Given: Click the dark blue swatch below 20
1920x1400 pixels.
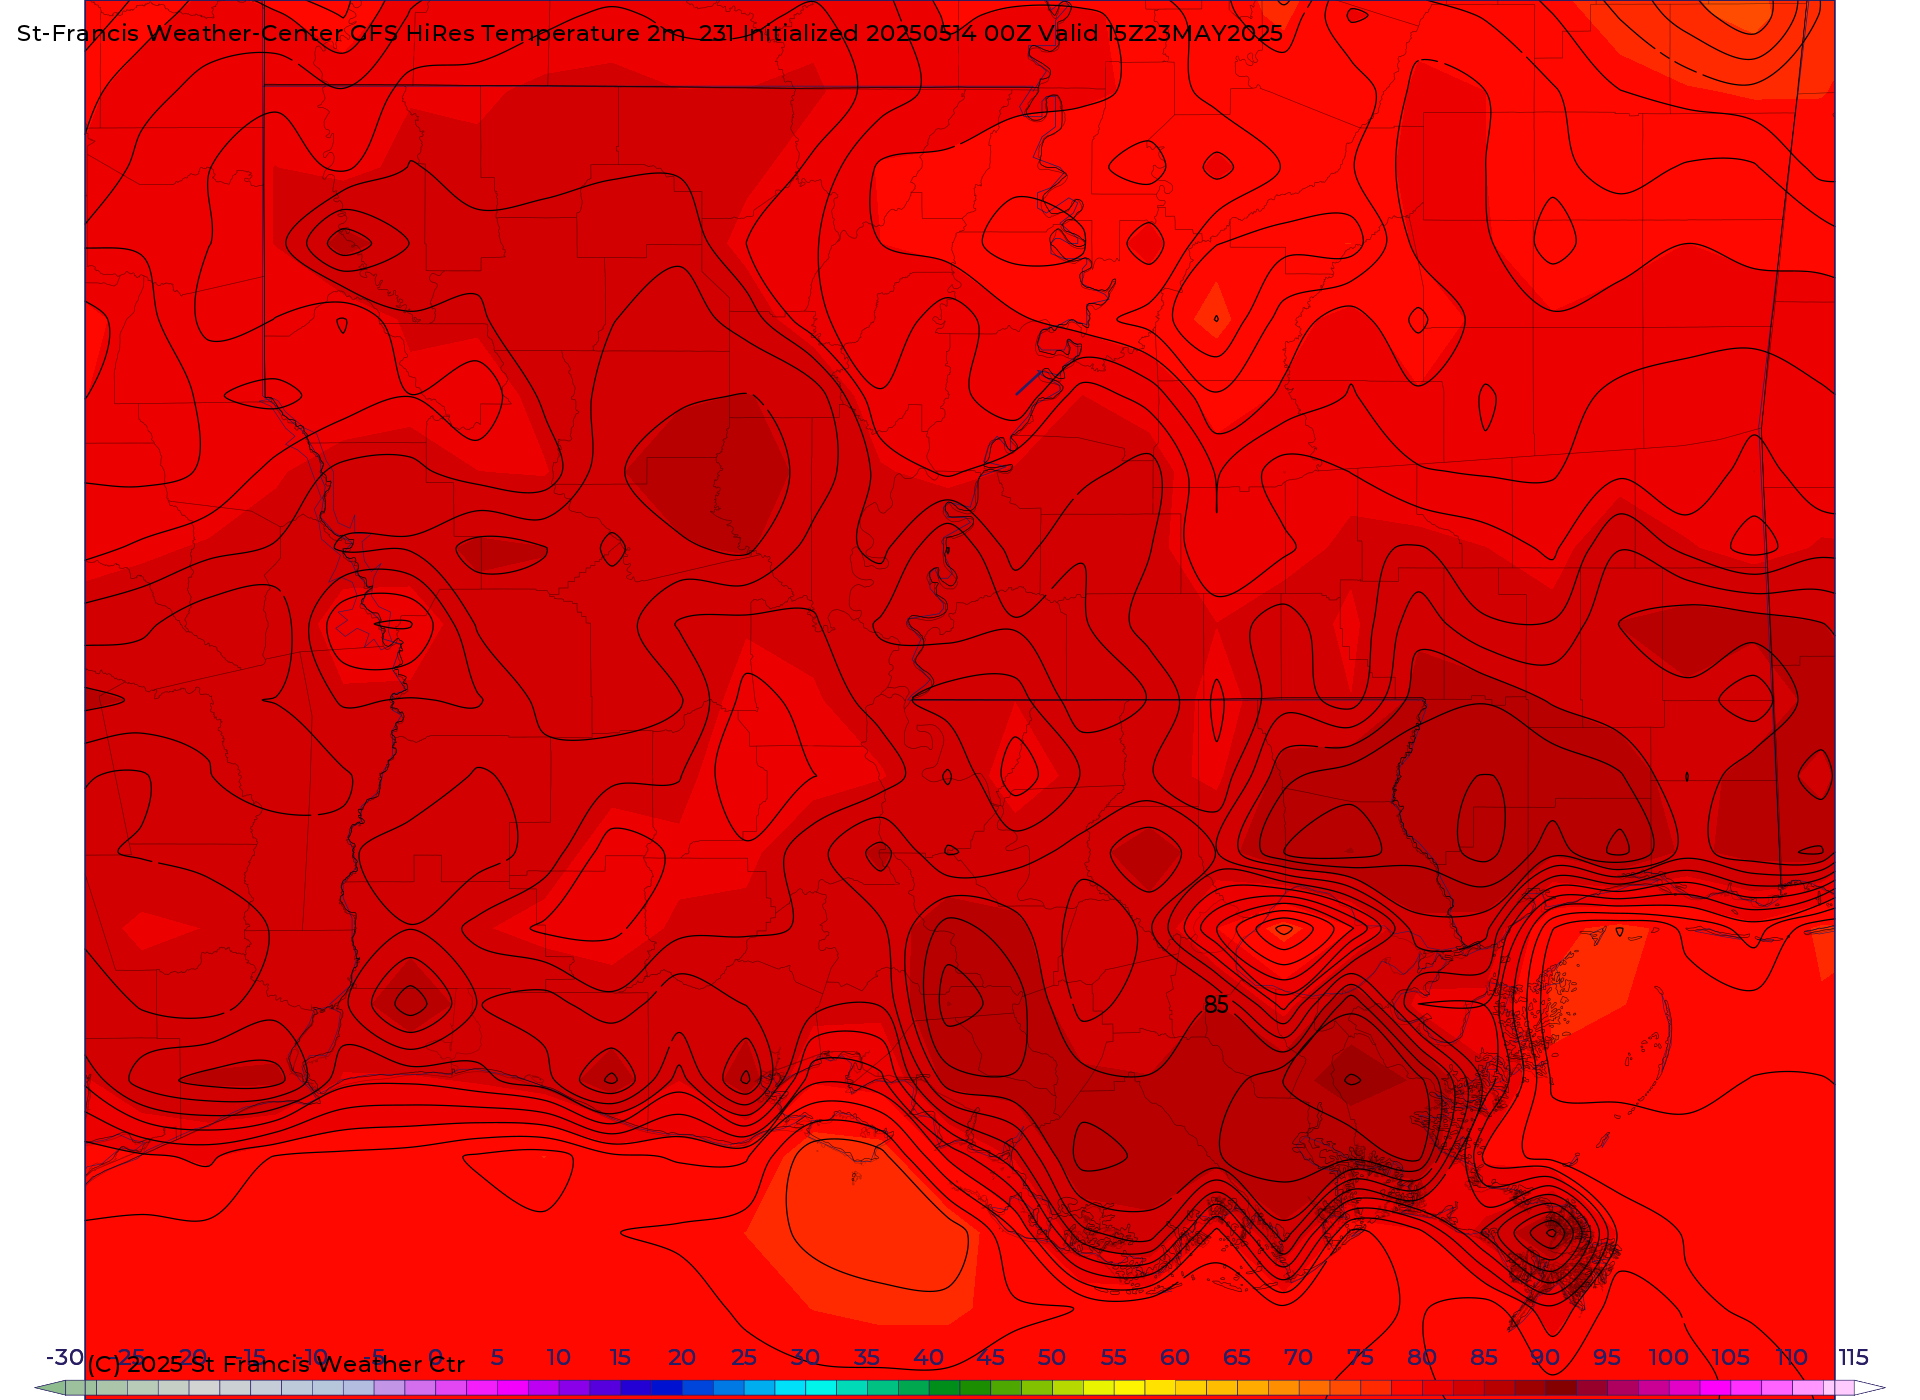Looking at the screenshot, I should pyautogui.click(x=667, y=1388).
